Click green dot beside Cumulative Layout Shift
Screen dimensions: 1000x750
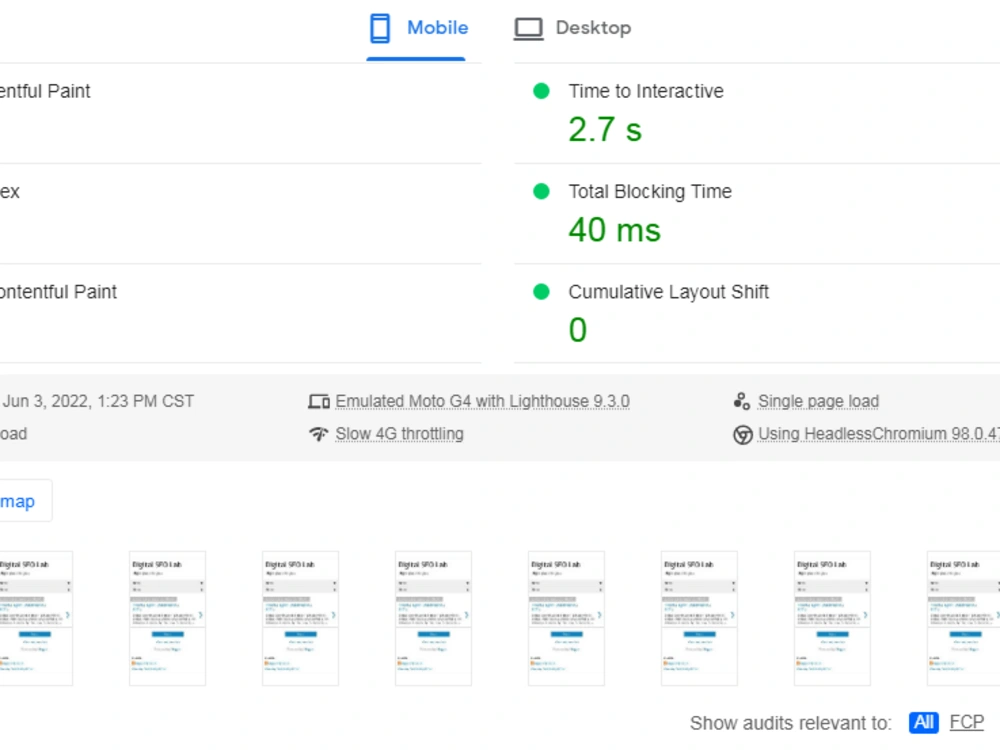pos(541,291)
